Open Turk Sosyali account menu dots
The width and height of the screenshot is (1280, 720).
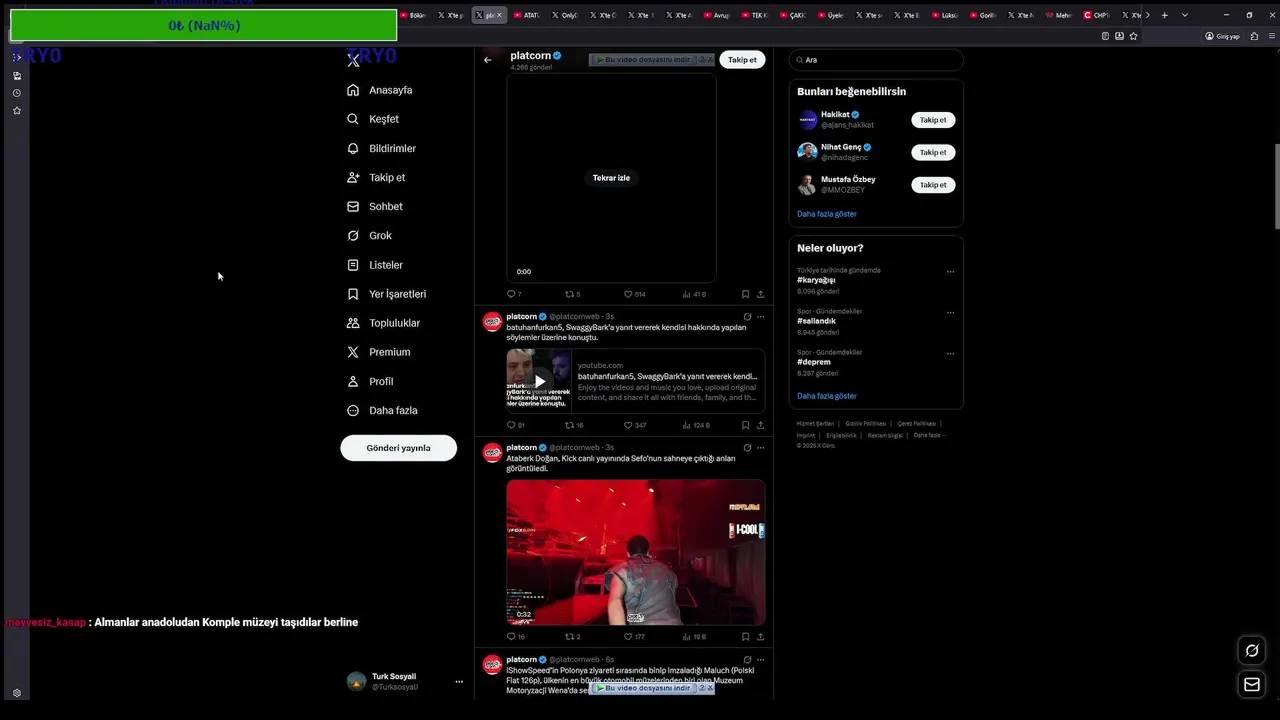pos(459,682)
